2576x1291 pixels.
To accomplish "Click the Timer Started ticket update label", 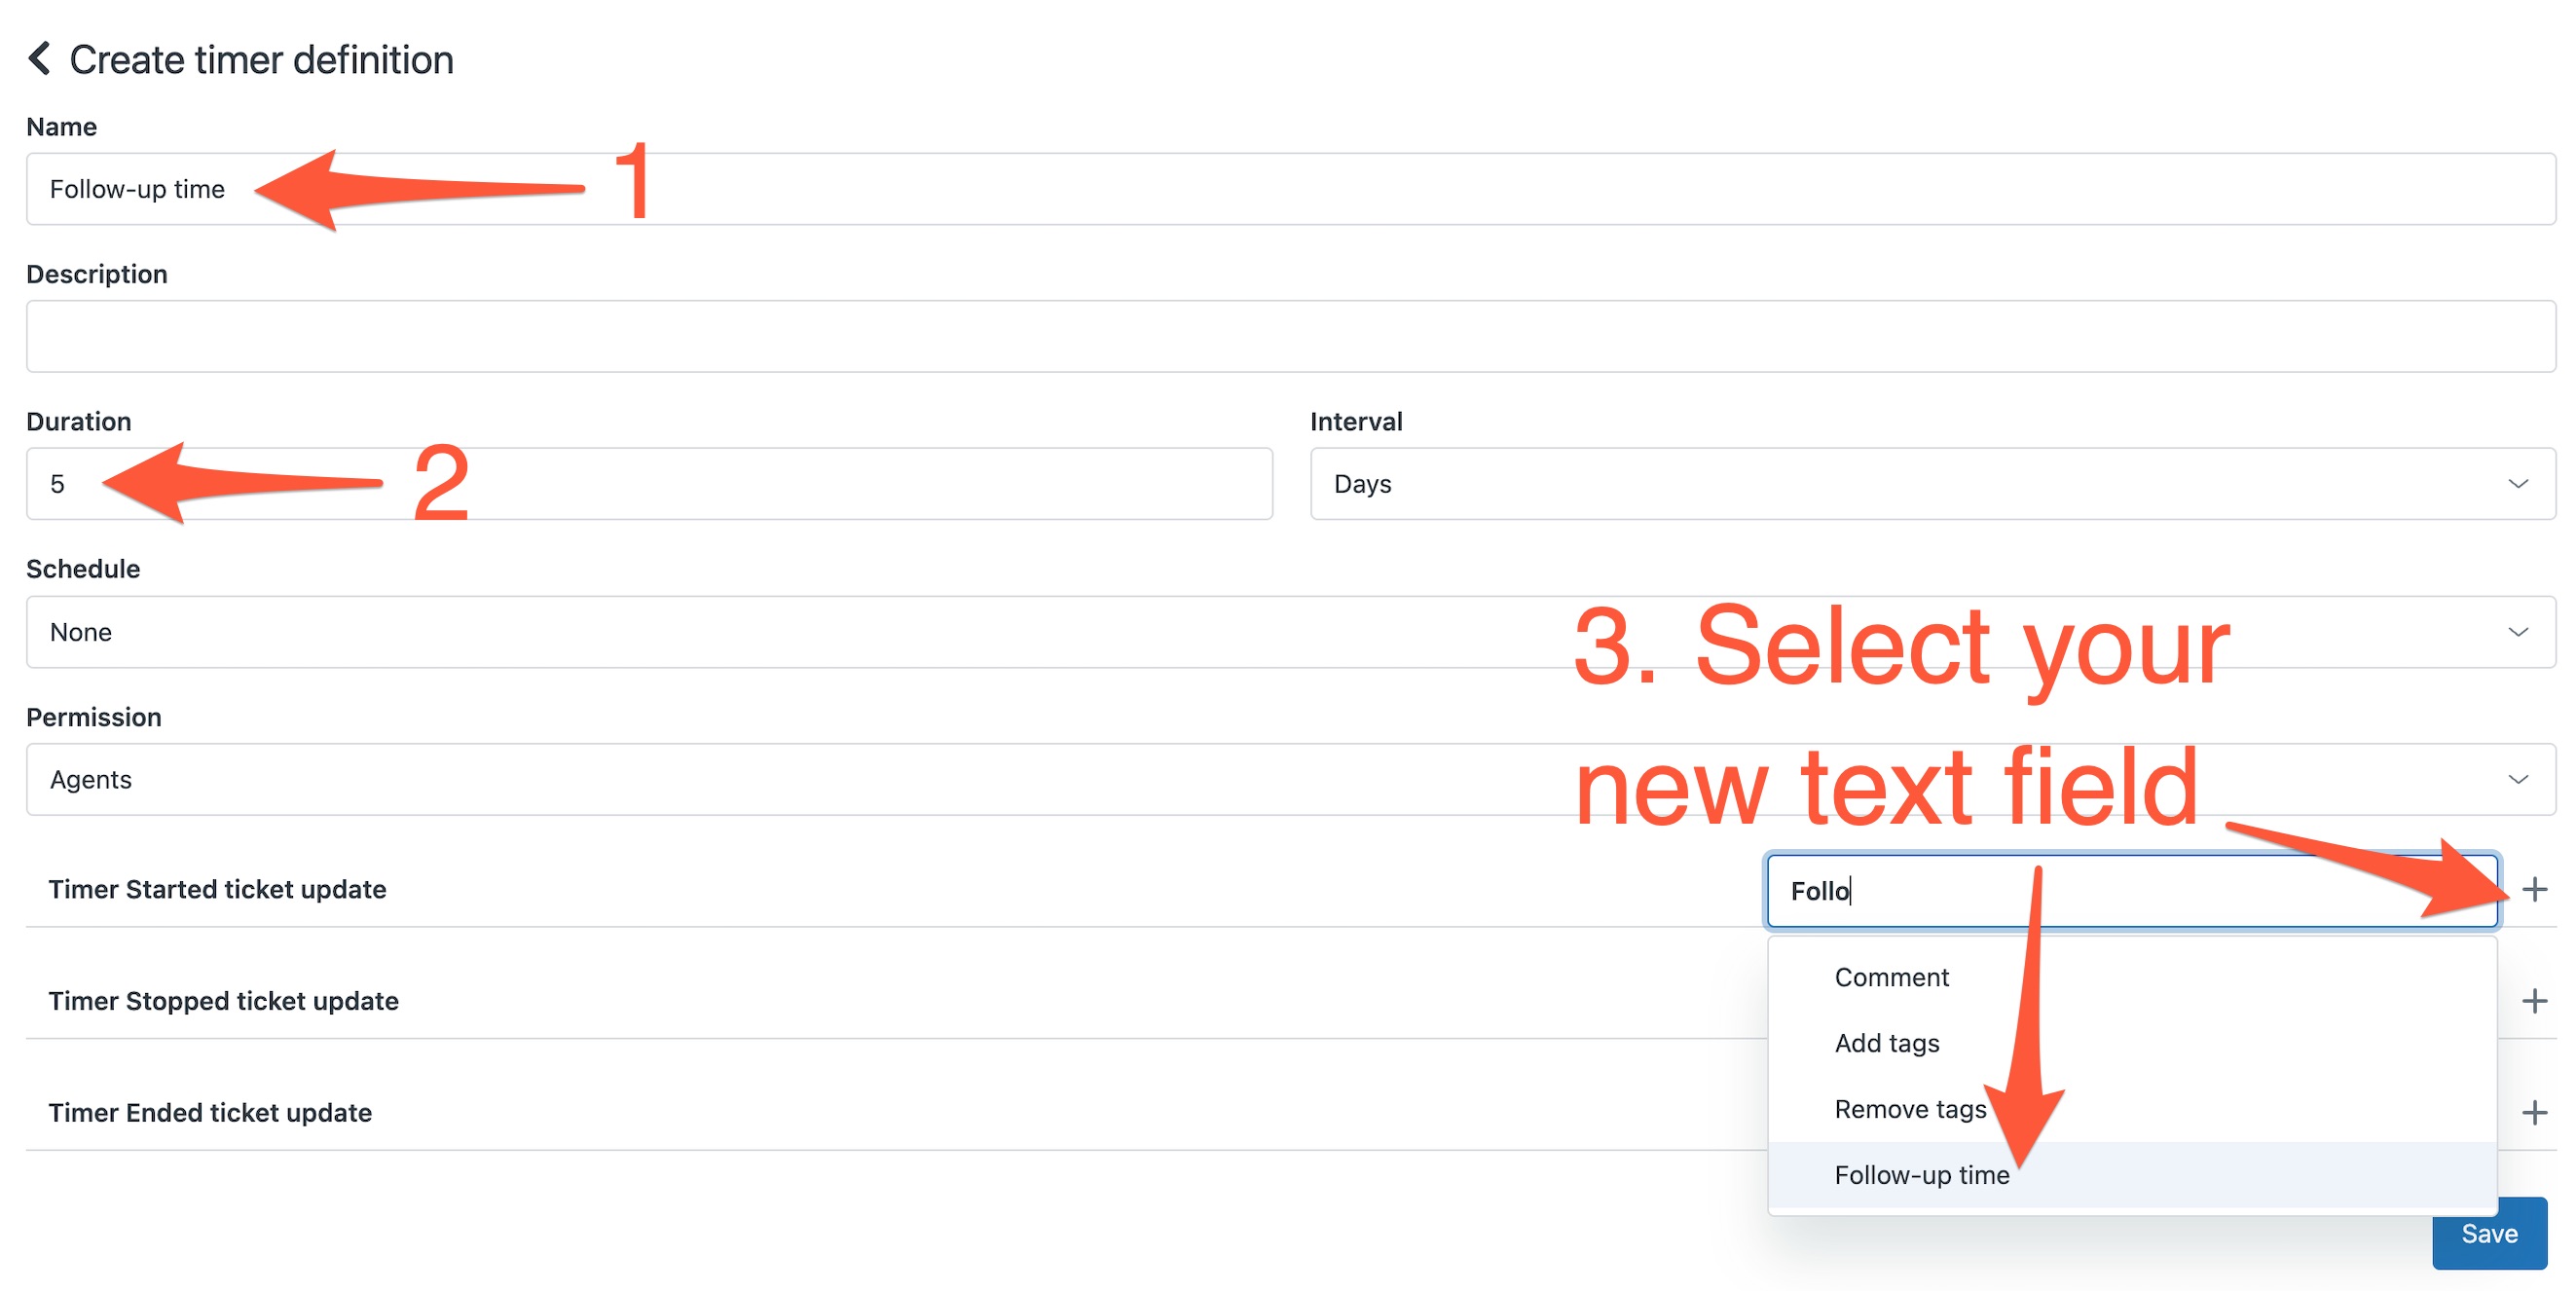I will click(x=217, y=889).
